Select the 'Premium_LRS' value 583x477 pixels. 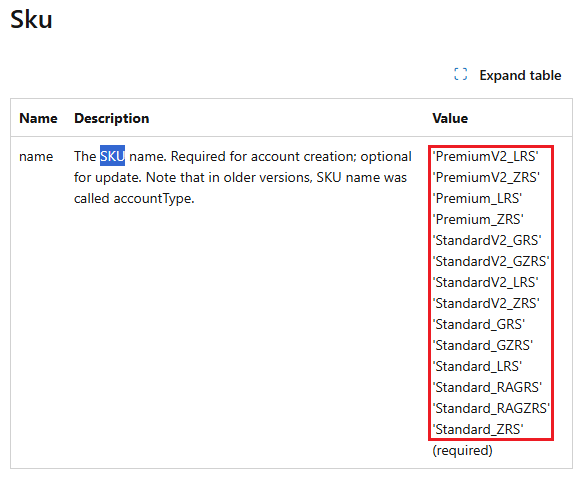click(477, 199)
